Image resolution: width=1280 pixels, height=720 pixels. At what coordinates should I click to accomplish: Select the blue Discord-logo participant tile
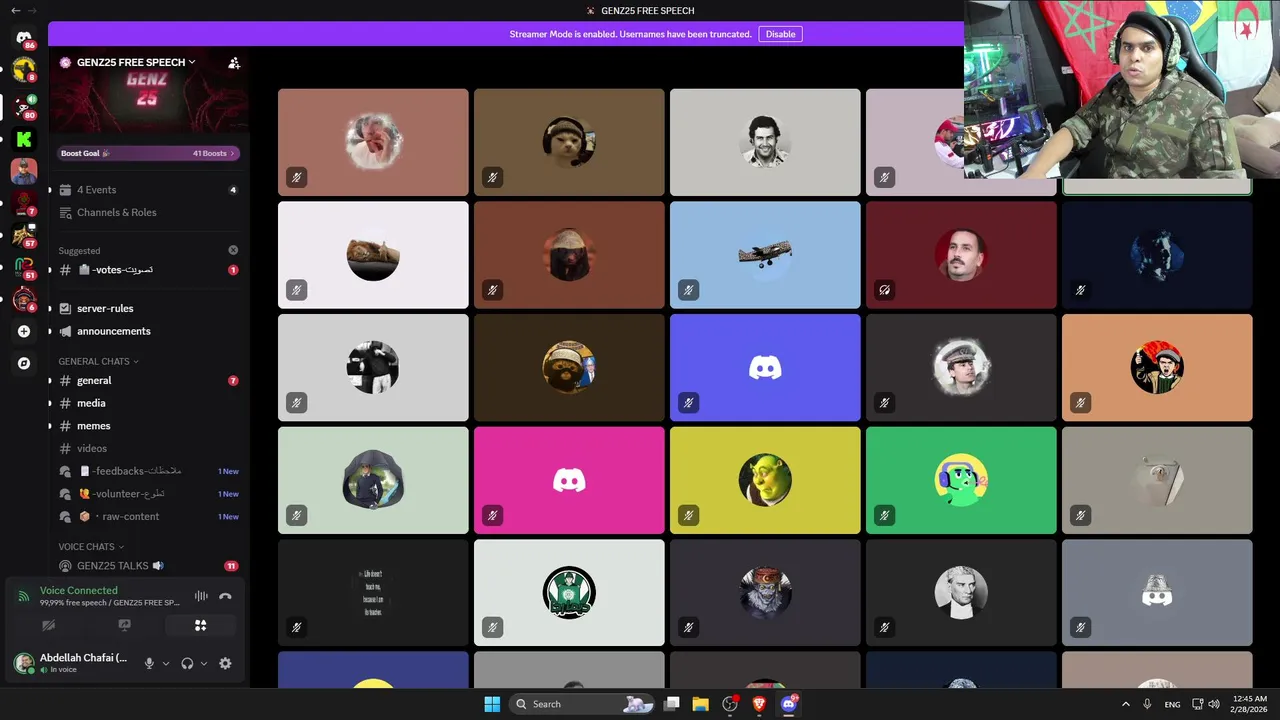pyautogui.click(x=765, y=368)
